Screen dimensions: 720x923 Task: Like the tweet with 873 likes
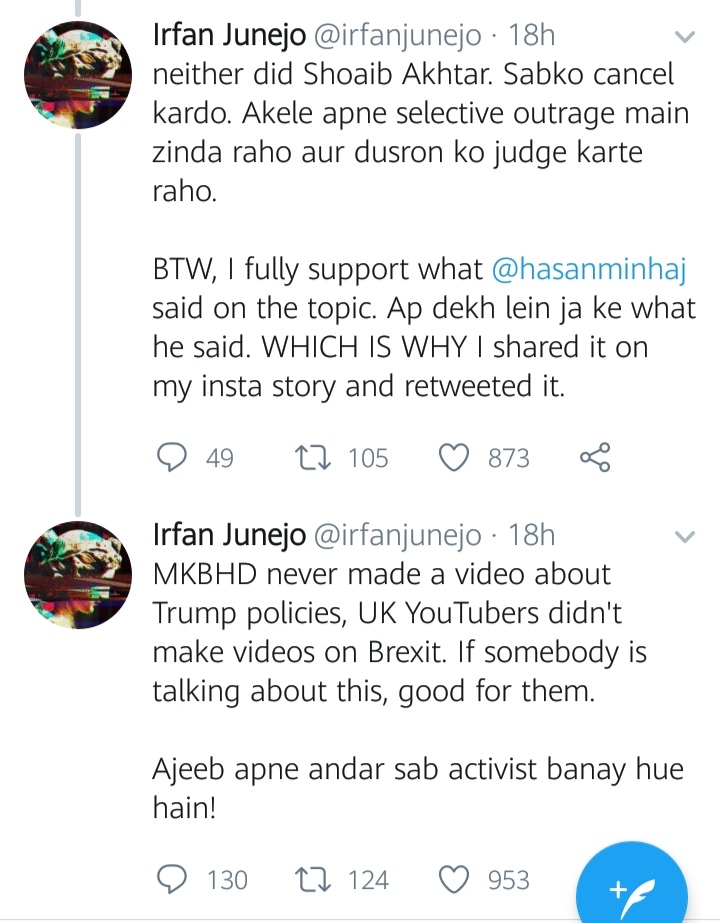[x=454, y=457]
